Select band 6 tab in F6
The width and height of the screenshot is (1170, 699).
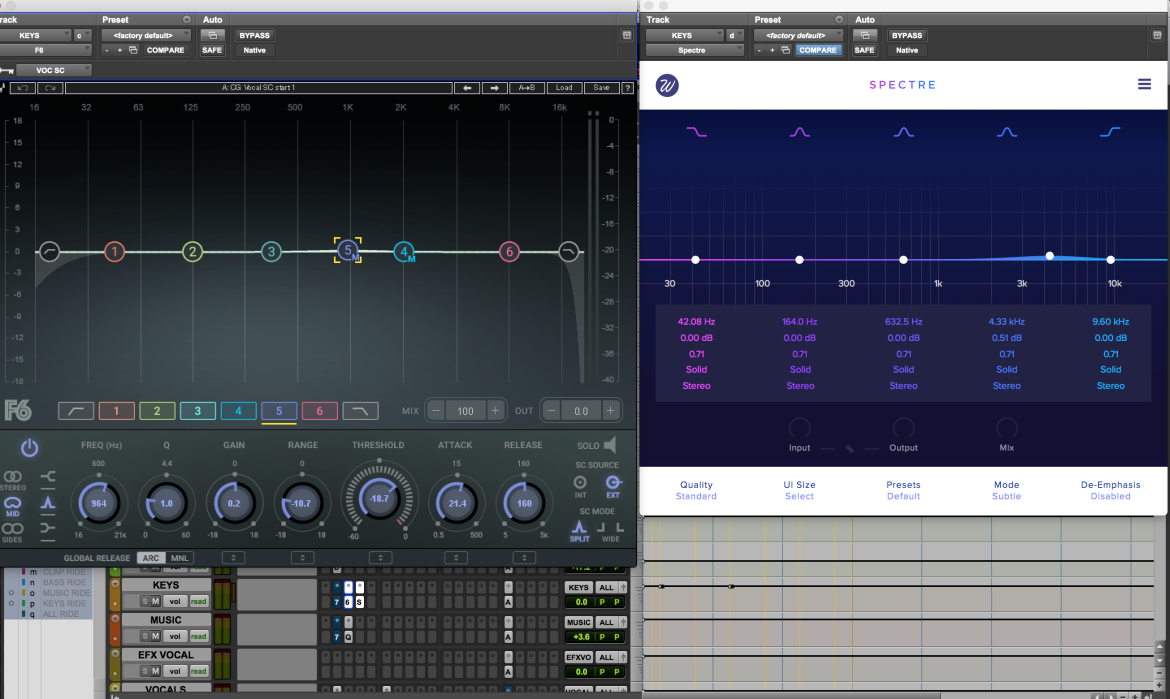(x=319, y=411)
